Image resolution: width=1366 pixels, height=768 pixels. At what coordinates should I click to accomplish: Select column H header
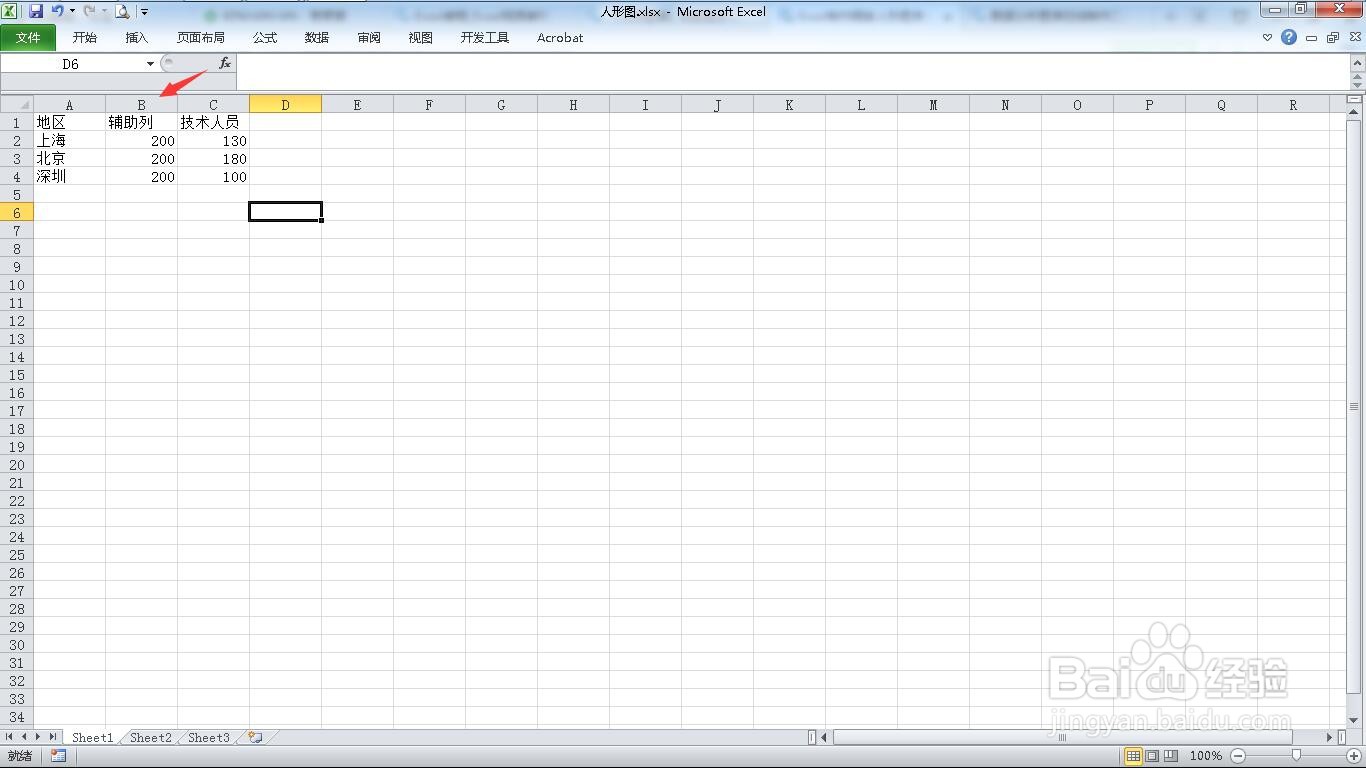coord(573,104)
